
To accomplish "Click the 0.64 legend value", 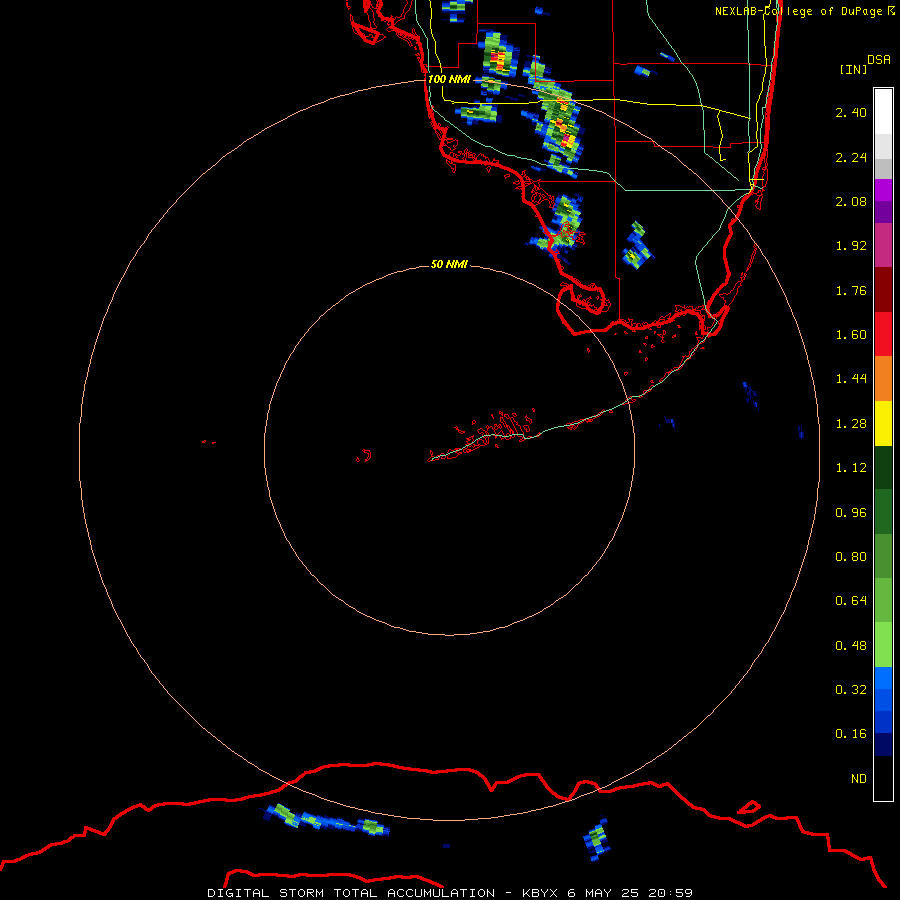I will point(851,601).
